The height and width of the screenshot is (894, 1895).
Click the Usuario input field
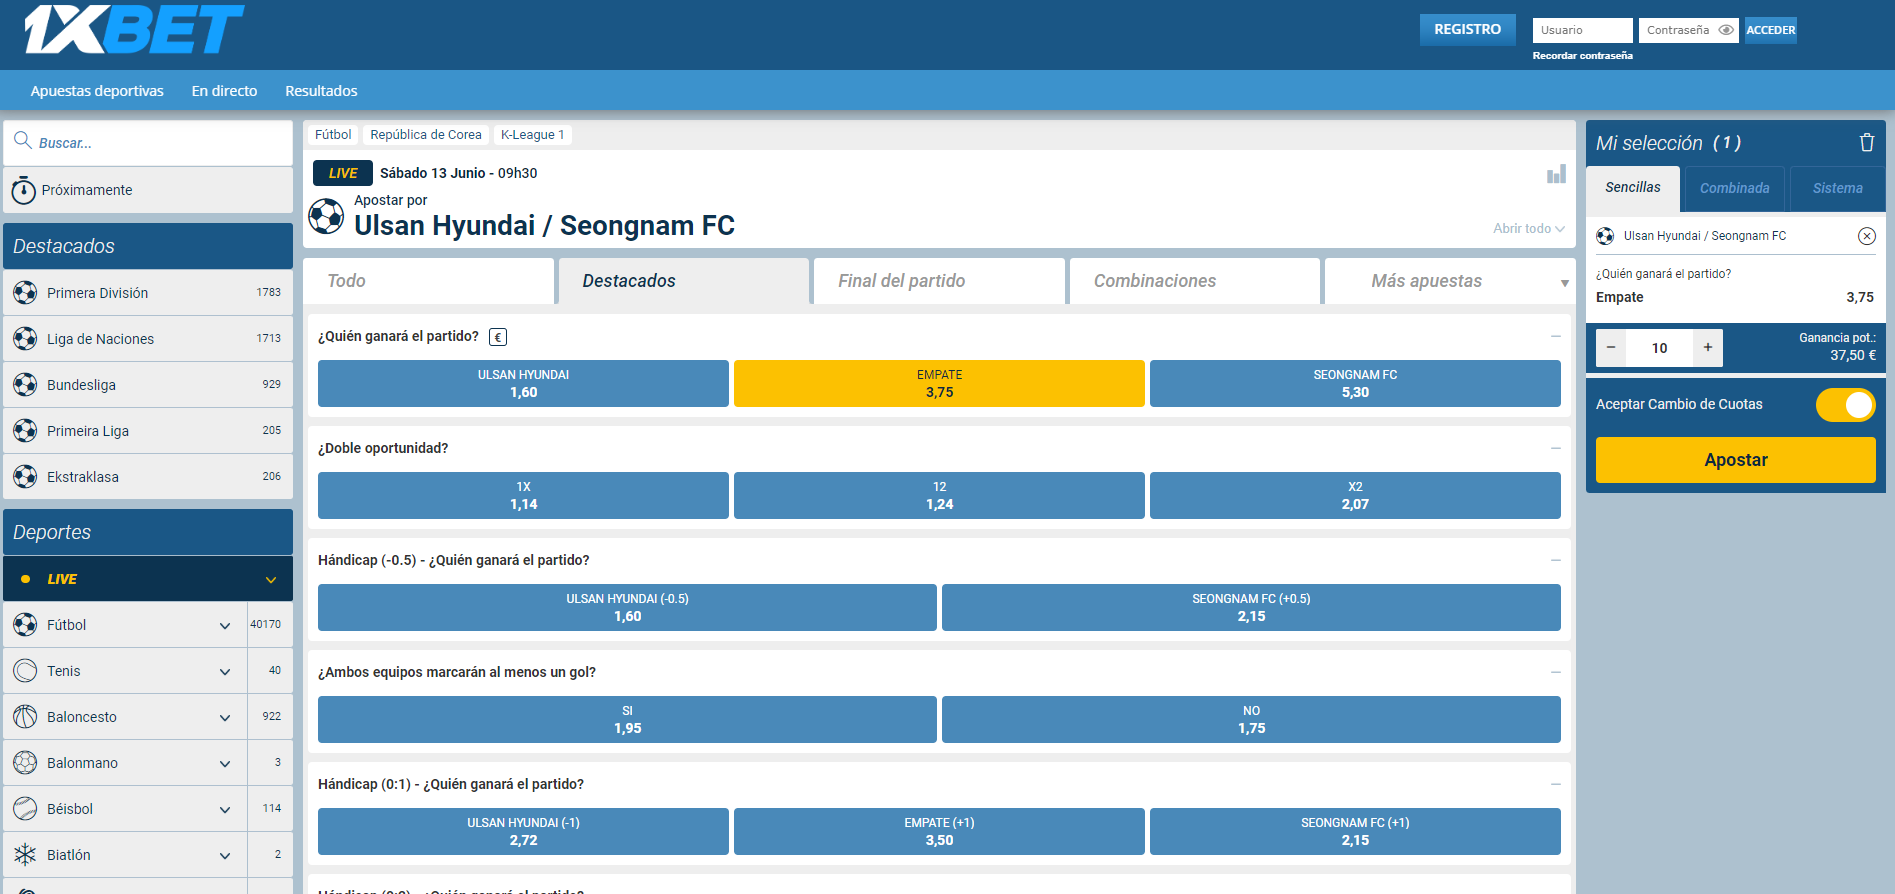pyautogui.click(x=1583, y=30)
